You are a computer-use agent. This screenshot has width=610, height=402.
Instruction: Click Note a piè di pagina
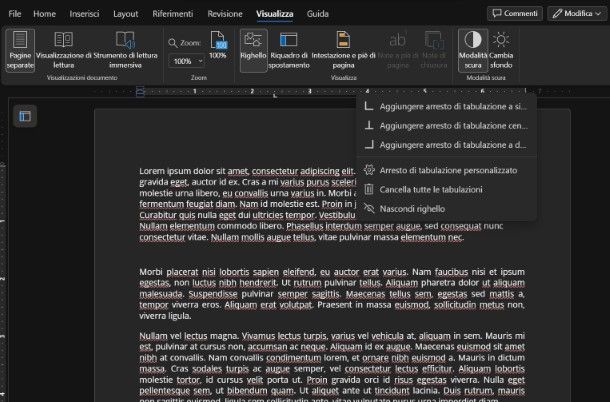398,51
